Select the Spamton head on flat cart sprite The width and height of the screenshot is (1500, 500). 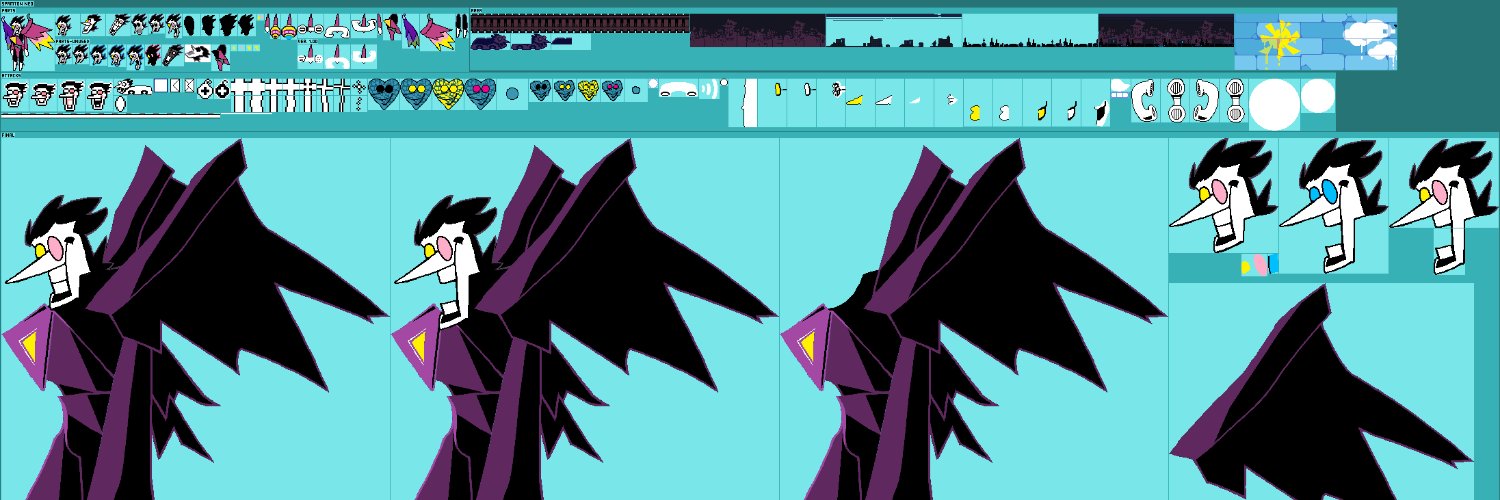click(134, 87)
